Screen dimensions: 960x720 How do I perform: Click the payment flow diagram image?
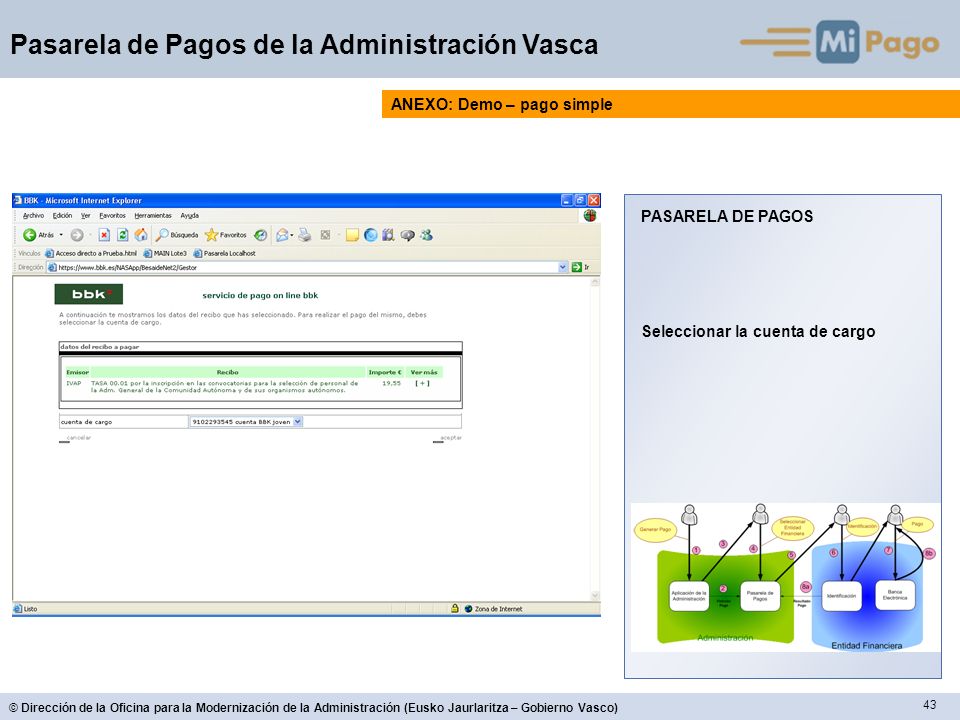786,577
